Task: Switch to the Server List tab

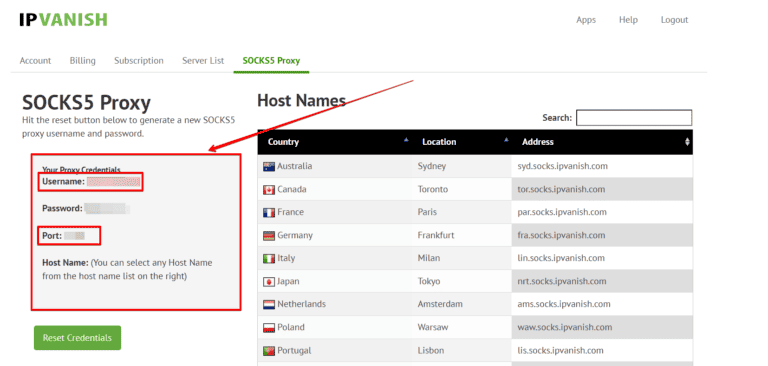Action: [203, 61]
